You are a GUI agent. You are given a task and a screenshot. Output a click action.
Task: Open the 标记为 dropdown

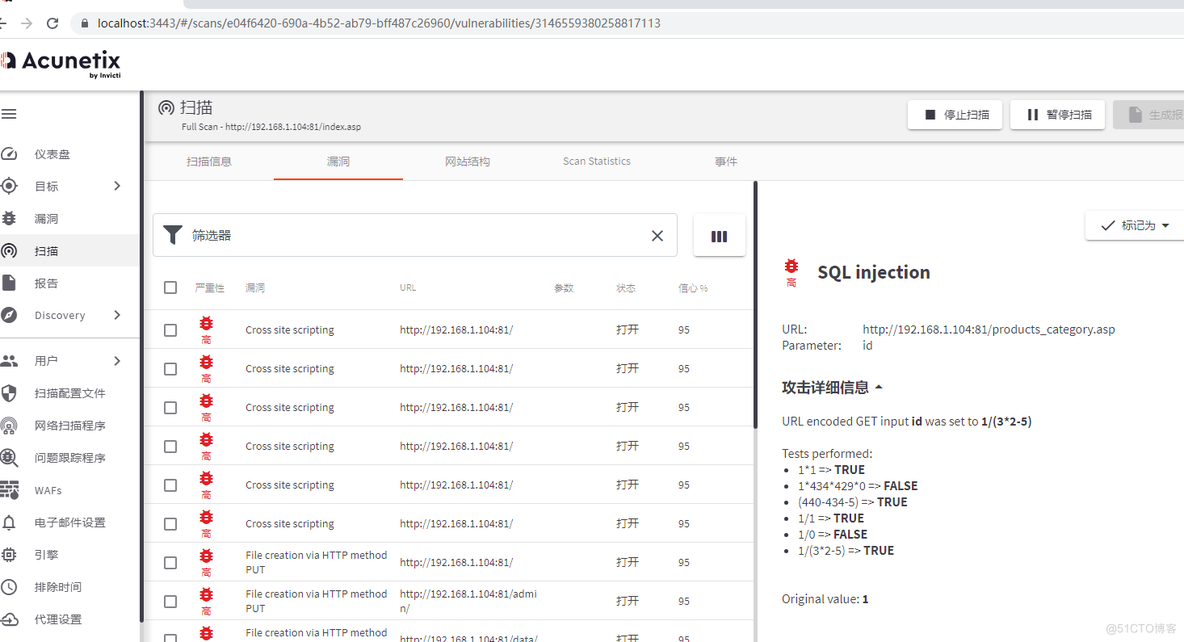click(1135, 226)
